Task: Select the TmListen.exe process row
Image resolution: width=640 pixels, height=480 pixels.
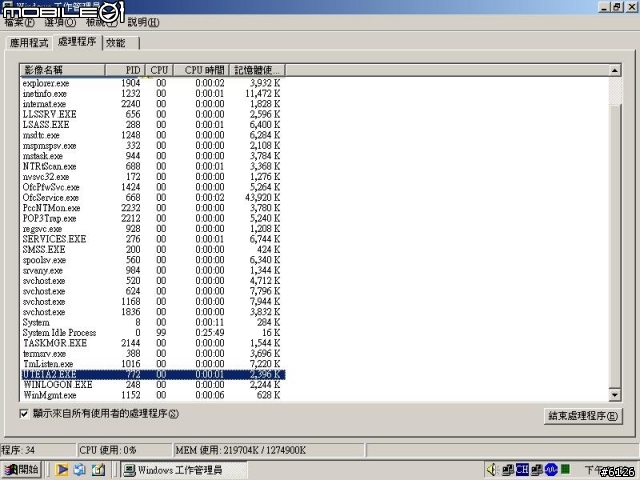Action: click(152, 364)
